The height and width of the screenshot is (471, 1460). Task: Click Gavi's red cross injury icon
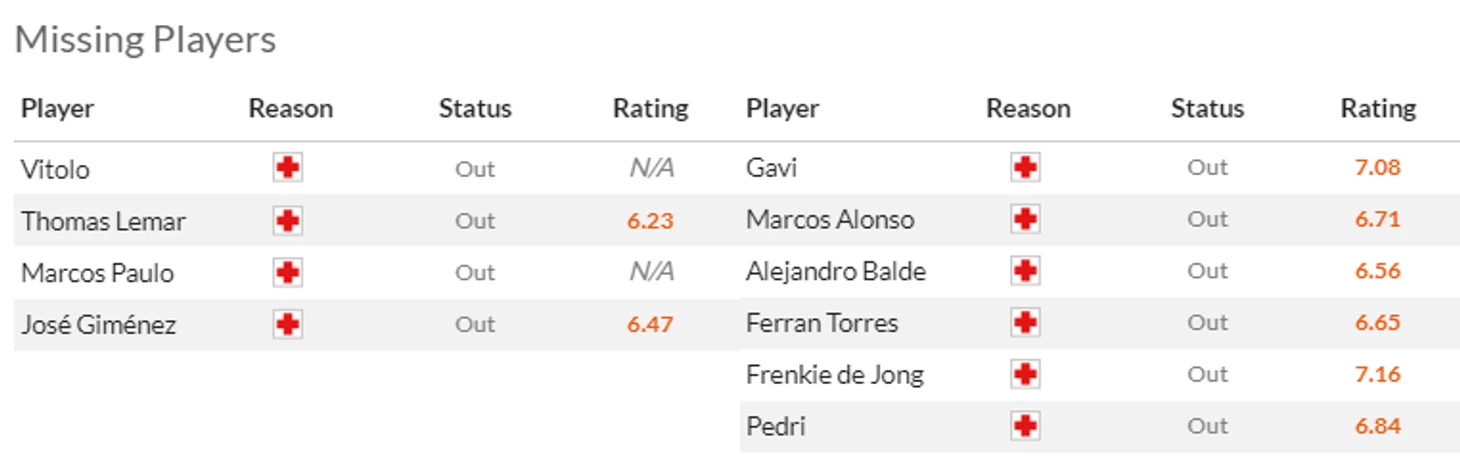point(1025,167)
